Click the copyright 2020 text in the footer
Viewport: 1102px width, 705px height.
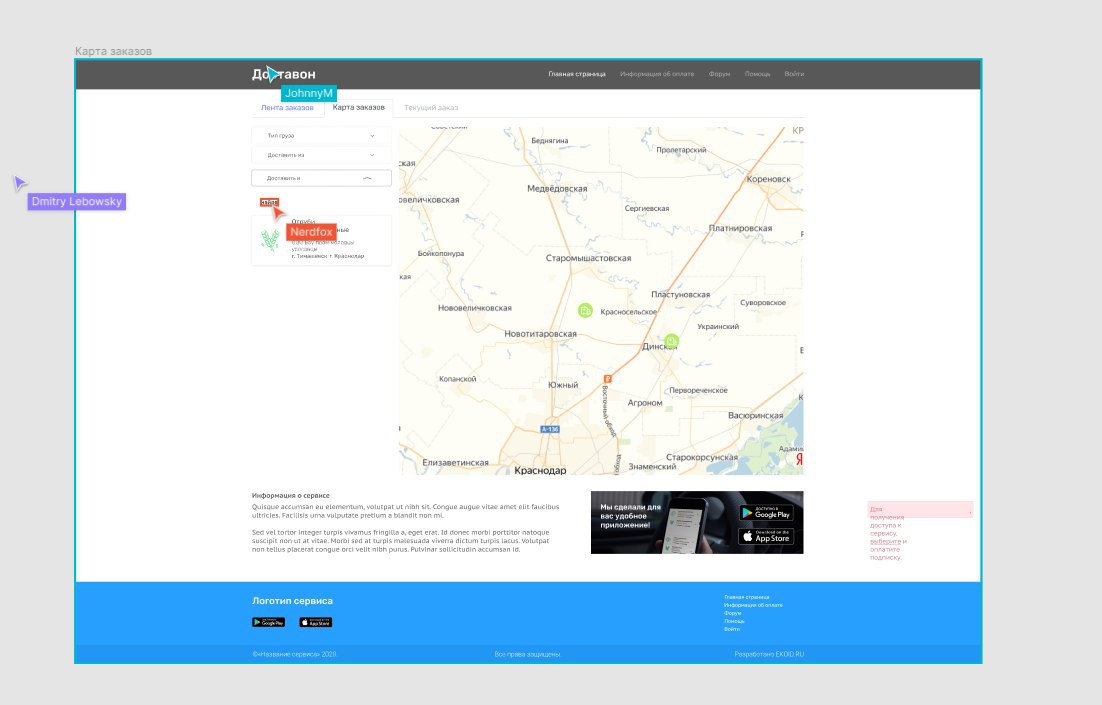[x=294, y=654]
